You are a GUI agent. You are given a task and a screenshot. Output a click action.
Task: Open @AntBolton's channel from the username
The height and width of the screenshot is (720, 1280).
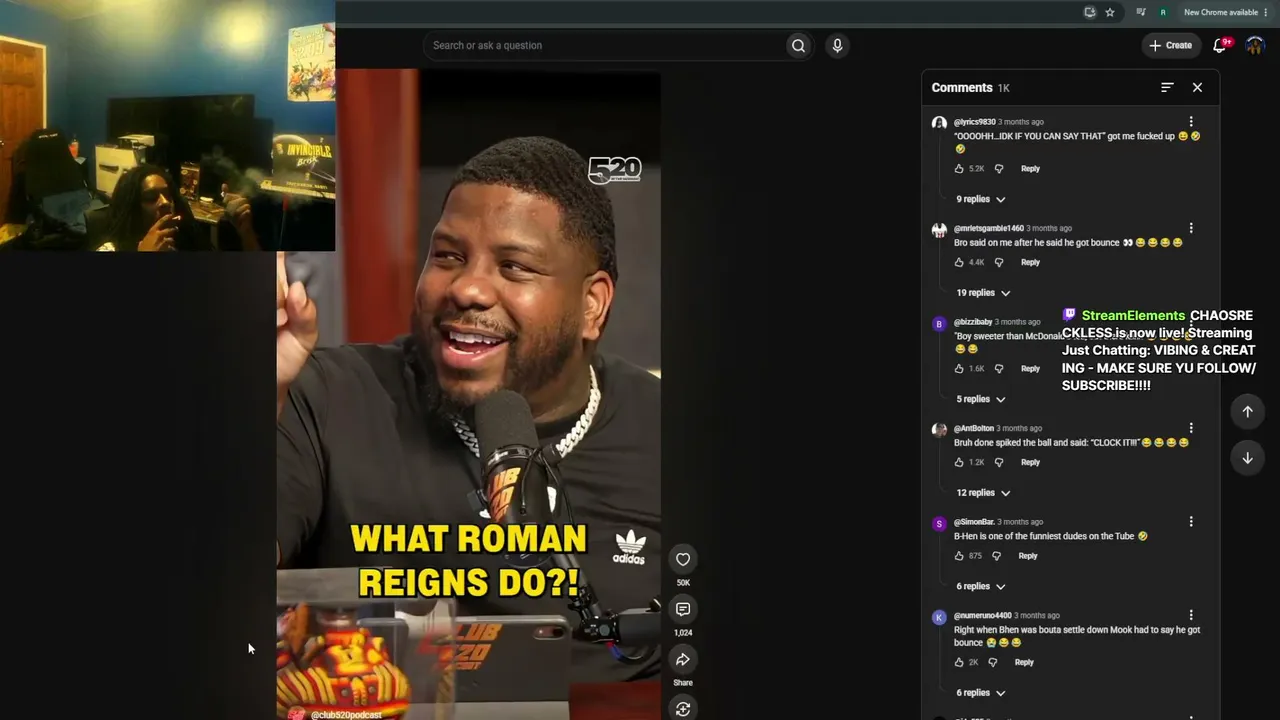pyautogui.click(x=973, y=428)
